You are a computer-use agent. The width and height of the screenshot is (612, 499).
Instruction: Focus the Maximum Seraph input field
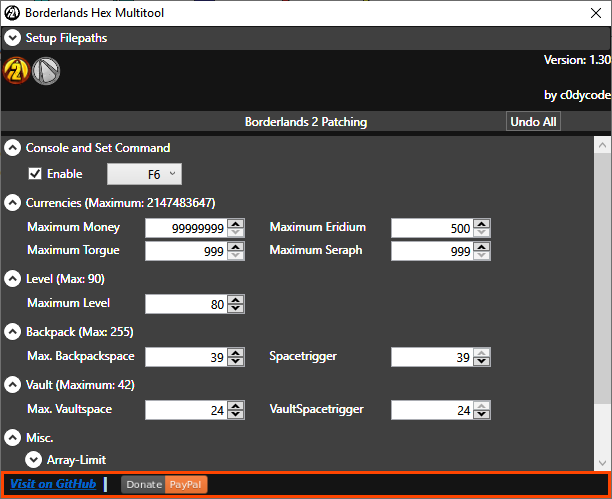432,251
